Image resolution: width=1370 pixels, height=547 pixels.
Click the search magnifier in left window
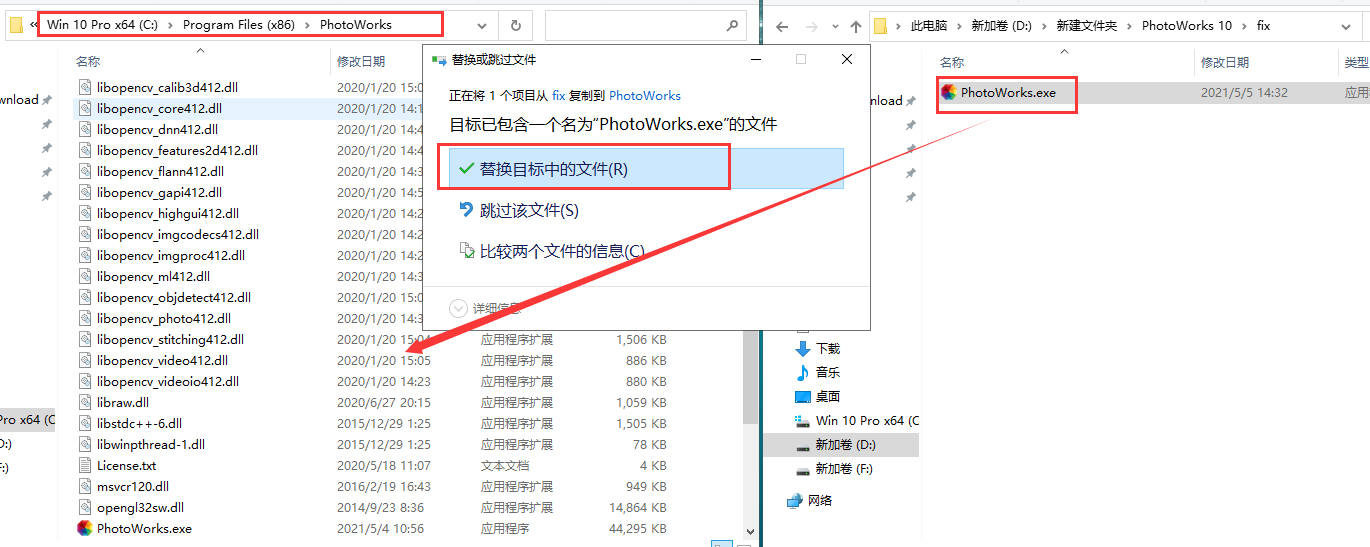[733, 25]
